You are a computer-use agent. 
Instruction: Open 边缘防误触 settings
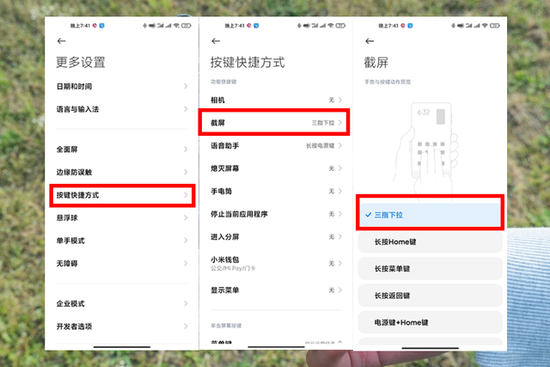122,172
